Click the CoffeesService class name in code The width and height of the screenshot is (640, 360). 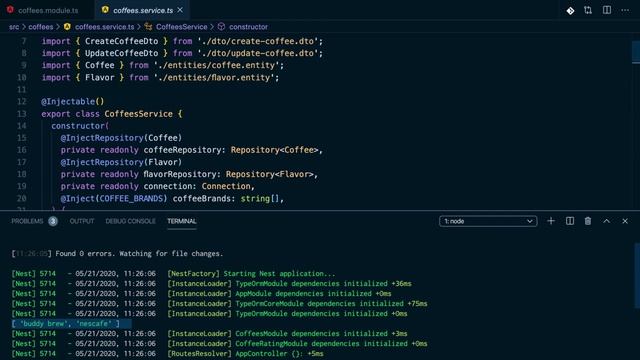[138, 114]
